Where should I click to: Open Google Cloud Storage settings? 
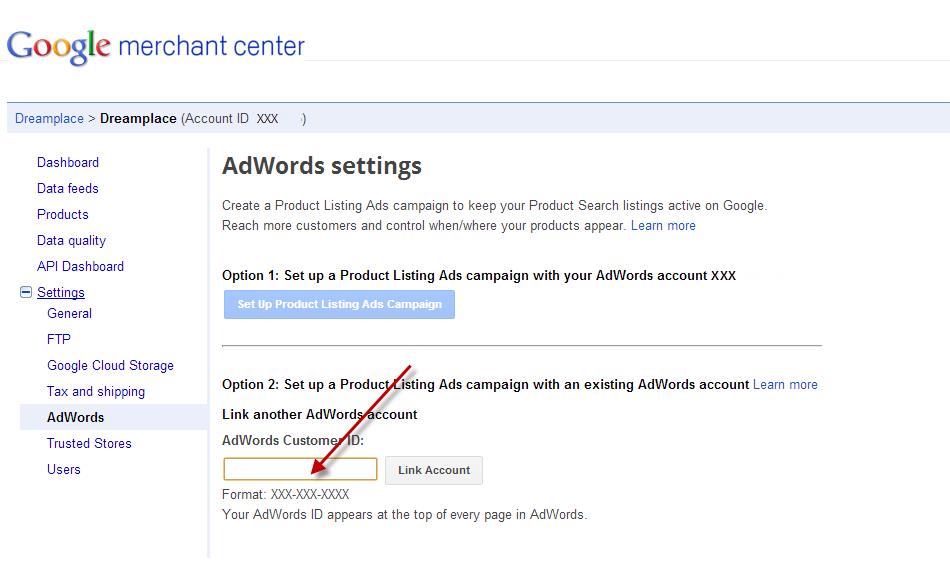pyautogui.click(x=110, y=365)
